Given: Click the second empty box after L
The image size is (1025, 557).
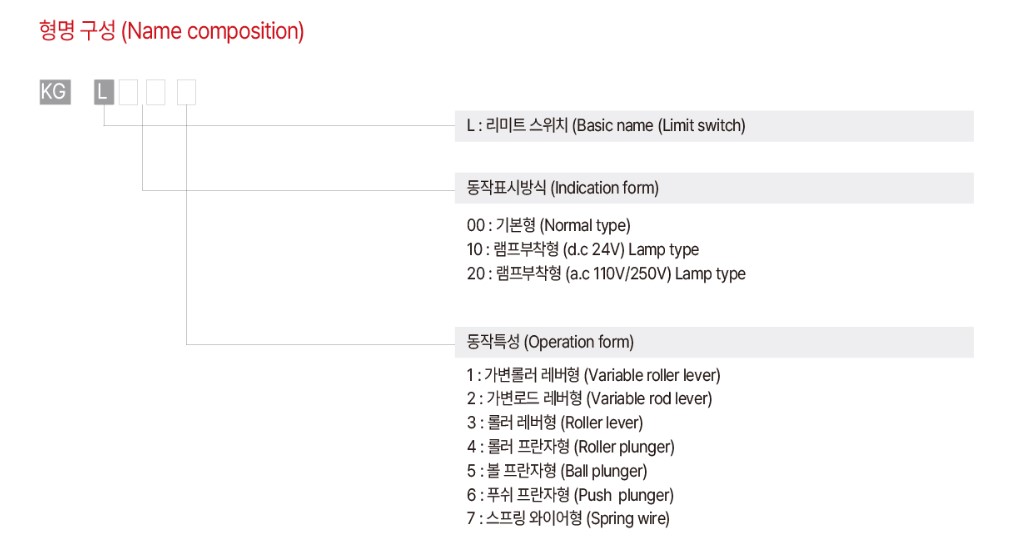Looking at the screenshot, I should [x=156, y=92].
